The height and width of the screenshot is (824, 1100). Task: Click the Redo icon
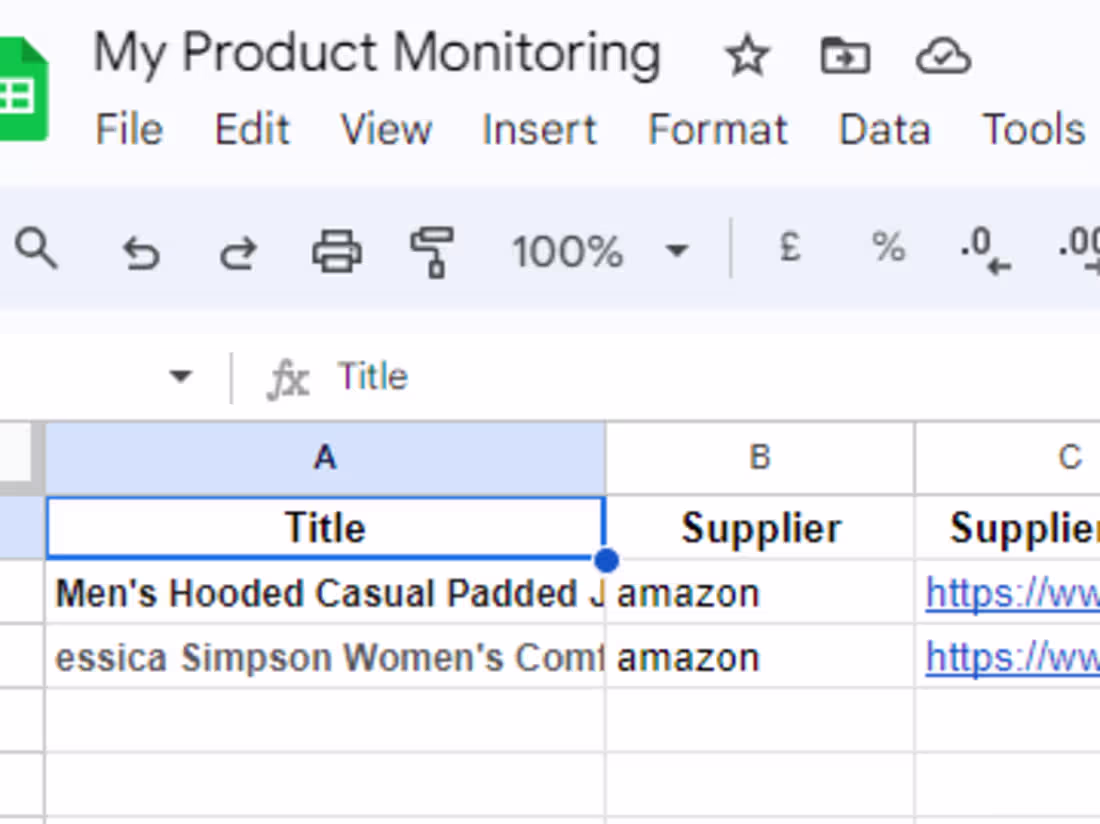click(x=238, y=251)
